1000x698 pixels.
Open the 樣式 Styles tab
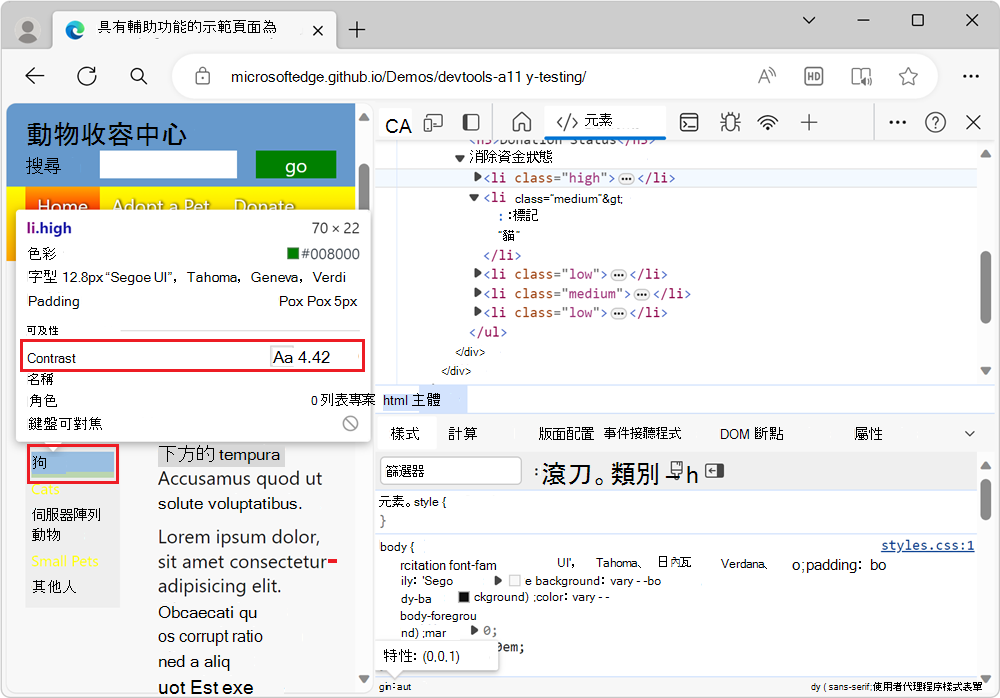point(405,434)
